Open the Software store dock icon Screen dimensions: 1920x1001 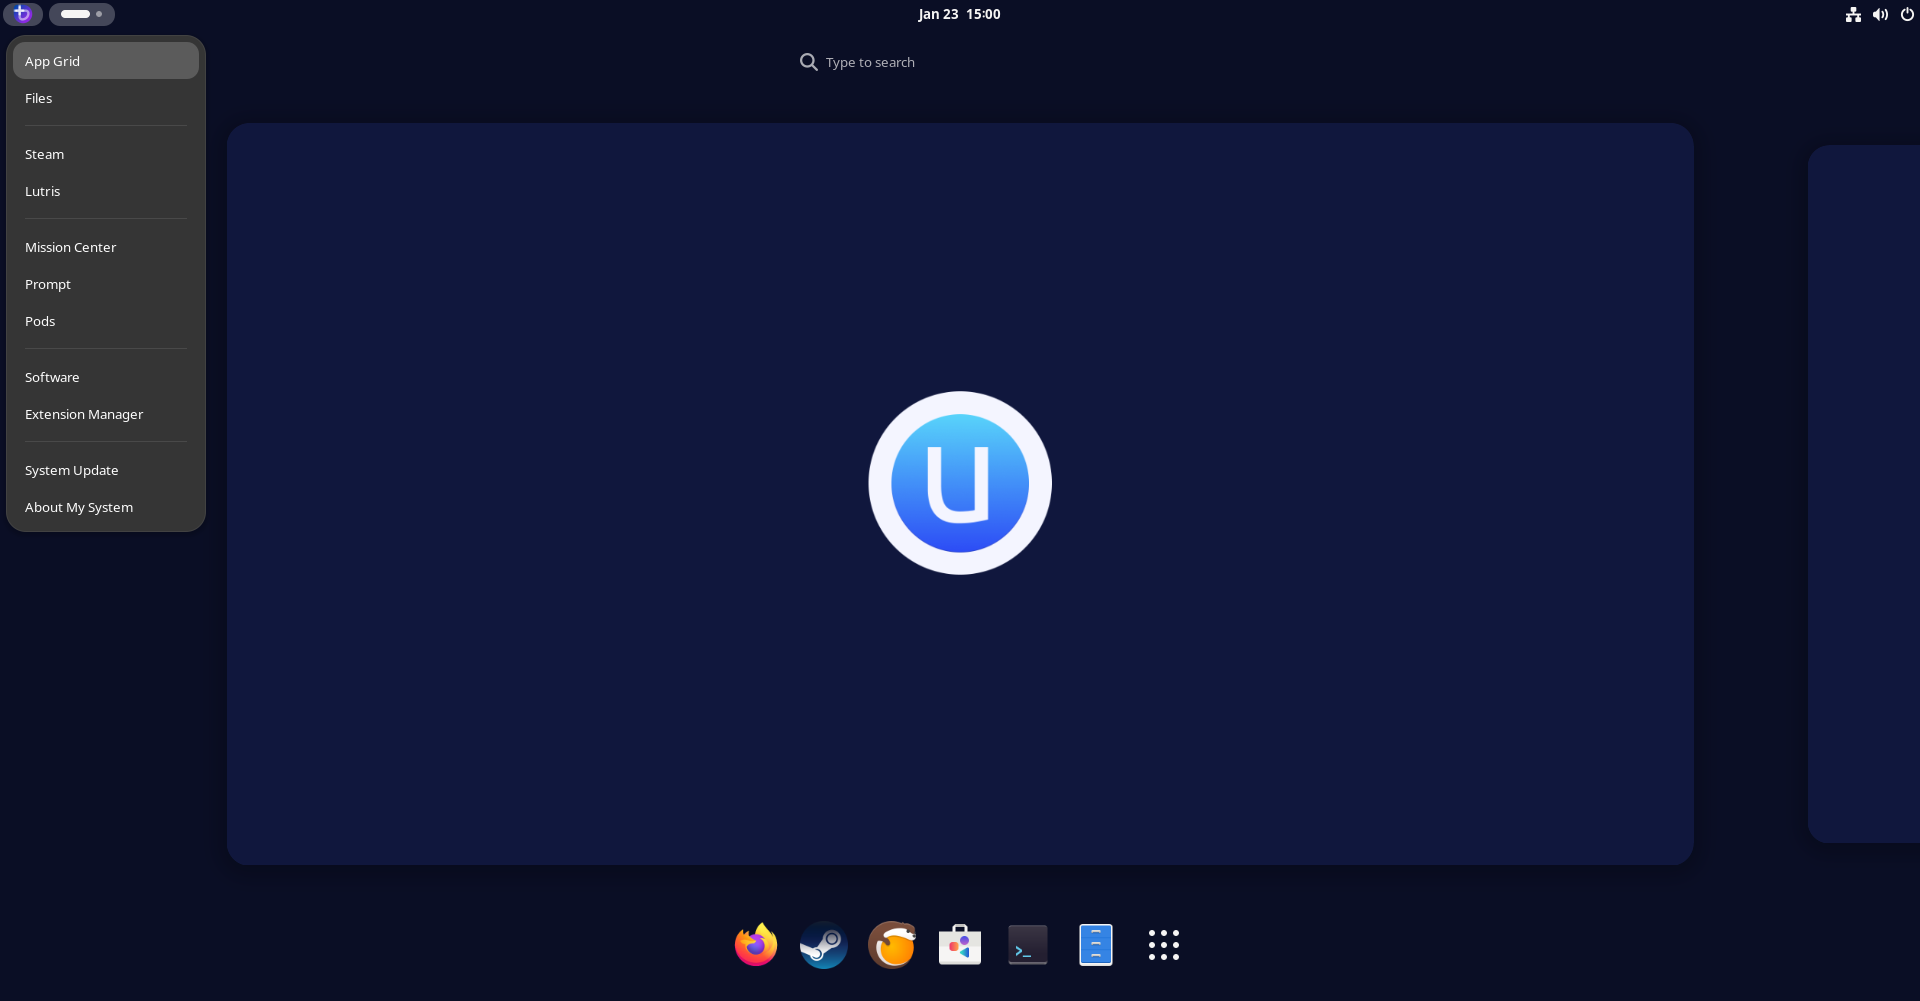[960, 945]
